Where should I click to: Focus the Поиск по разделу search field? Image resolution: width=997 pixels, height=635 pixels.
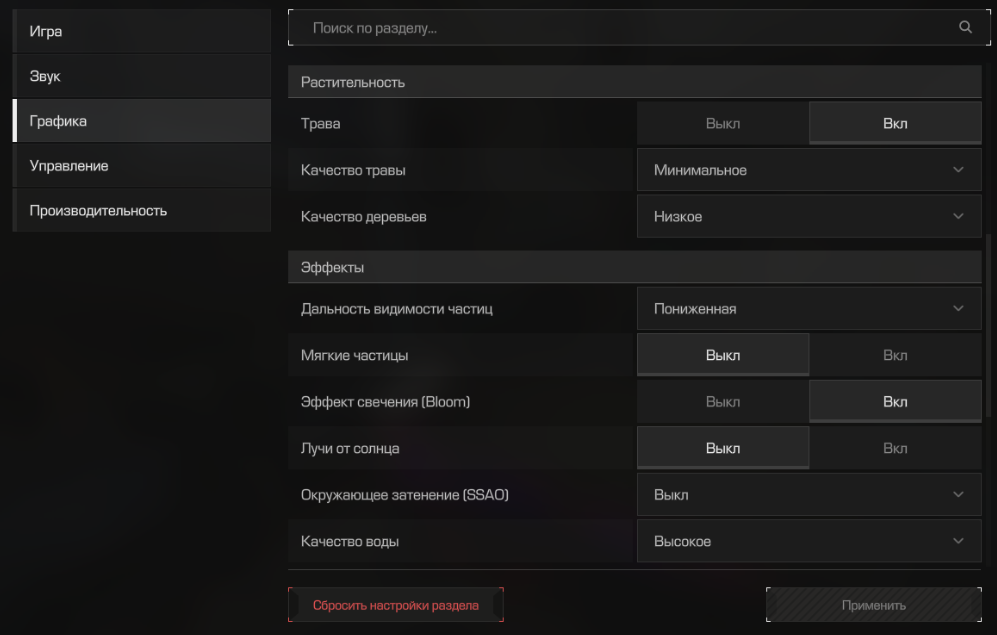click(x=639, y=27)
